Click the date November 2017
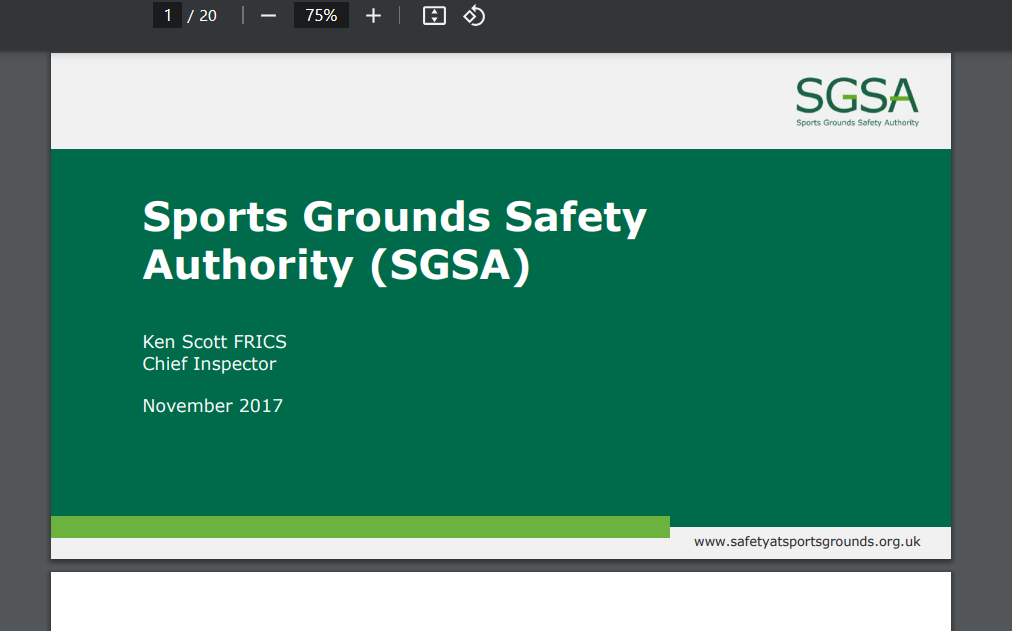 pos(212,406)
